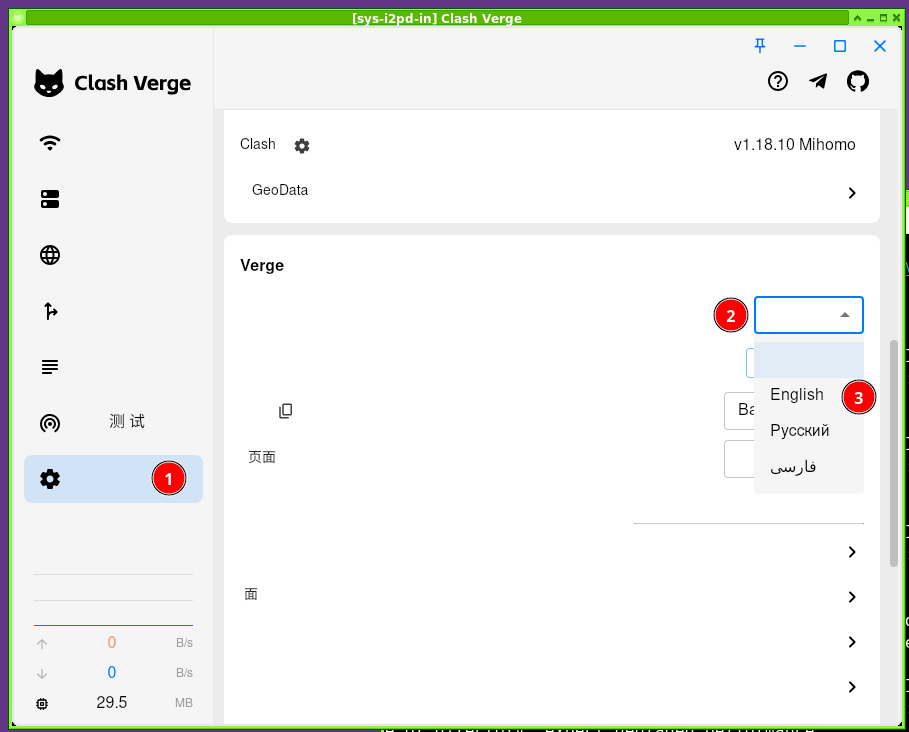The height and width of the screenshot is (732, 909).
Task: Roll up window with the title bar caret
Action: click(x=857, y=18)
